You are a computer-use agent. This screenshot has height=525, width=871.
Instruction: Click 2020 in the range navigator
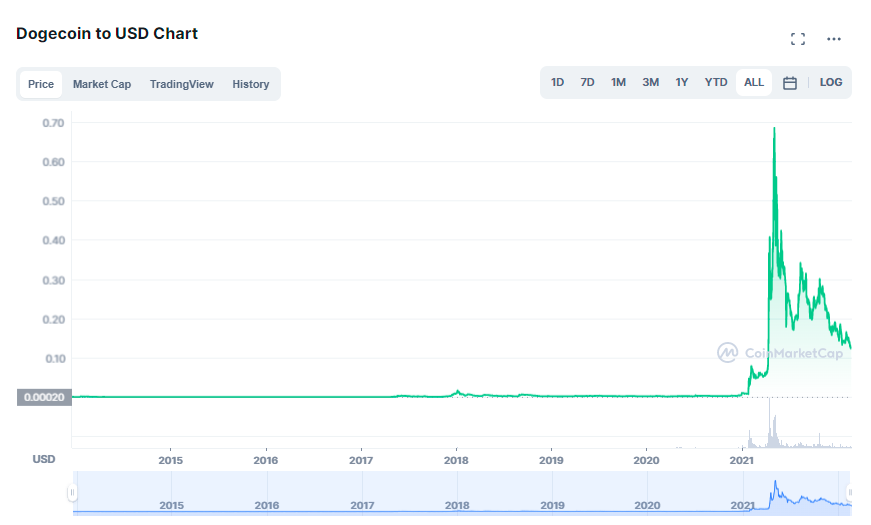pyautogui.click(x=647, y=505)
